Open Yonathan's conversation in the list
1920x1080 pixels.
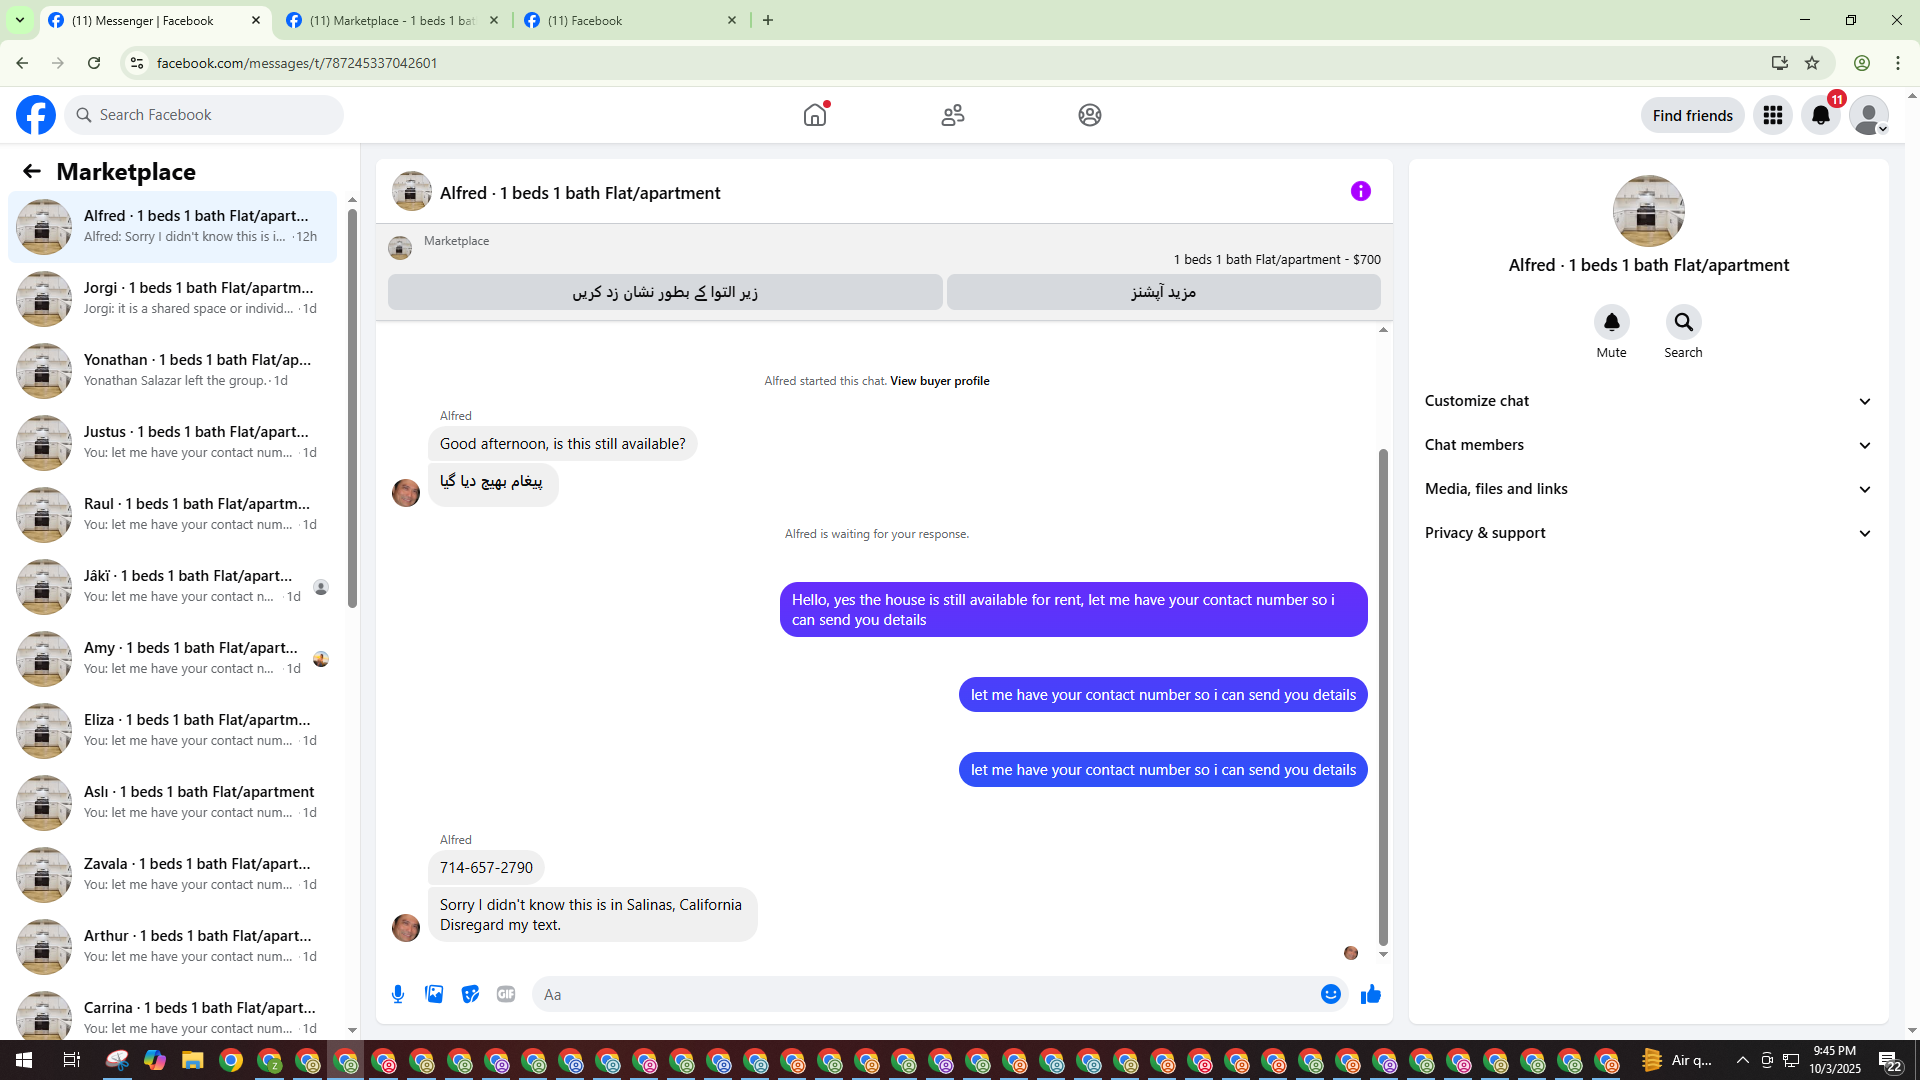click(173, 370)
